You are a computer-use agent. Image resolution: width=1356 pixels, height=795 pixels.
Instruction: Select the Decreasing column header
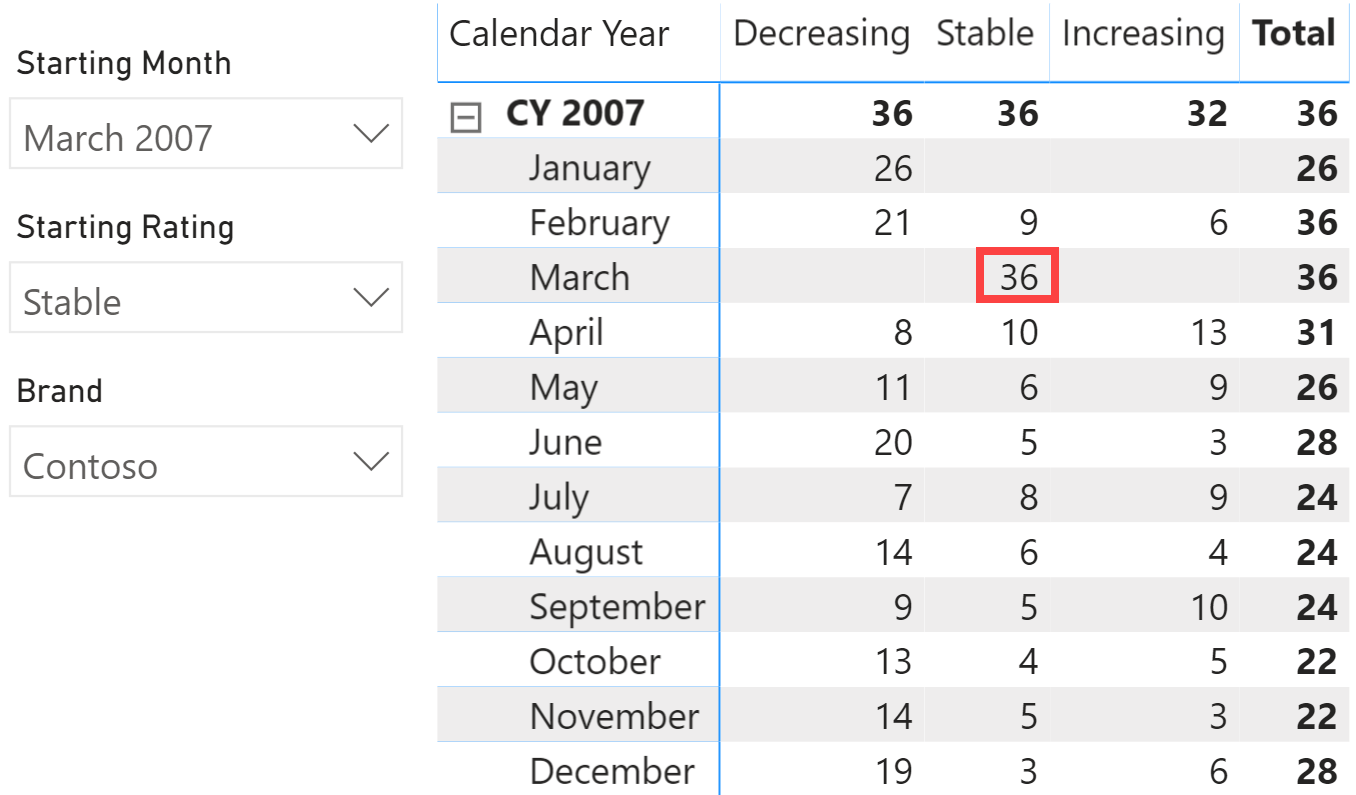[821, 34]
